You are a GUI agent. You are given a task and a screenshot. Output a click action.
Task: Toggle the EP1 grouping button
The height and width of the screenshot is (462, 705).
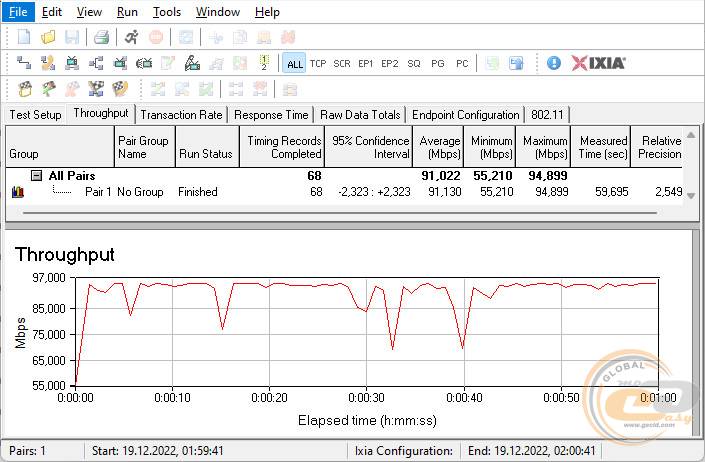[366, 64]
